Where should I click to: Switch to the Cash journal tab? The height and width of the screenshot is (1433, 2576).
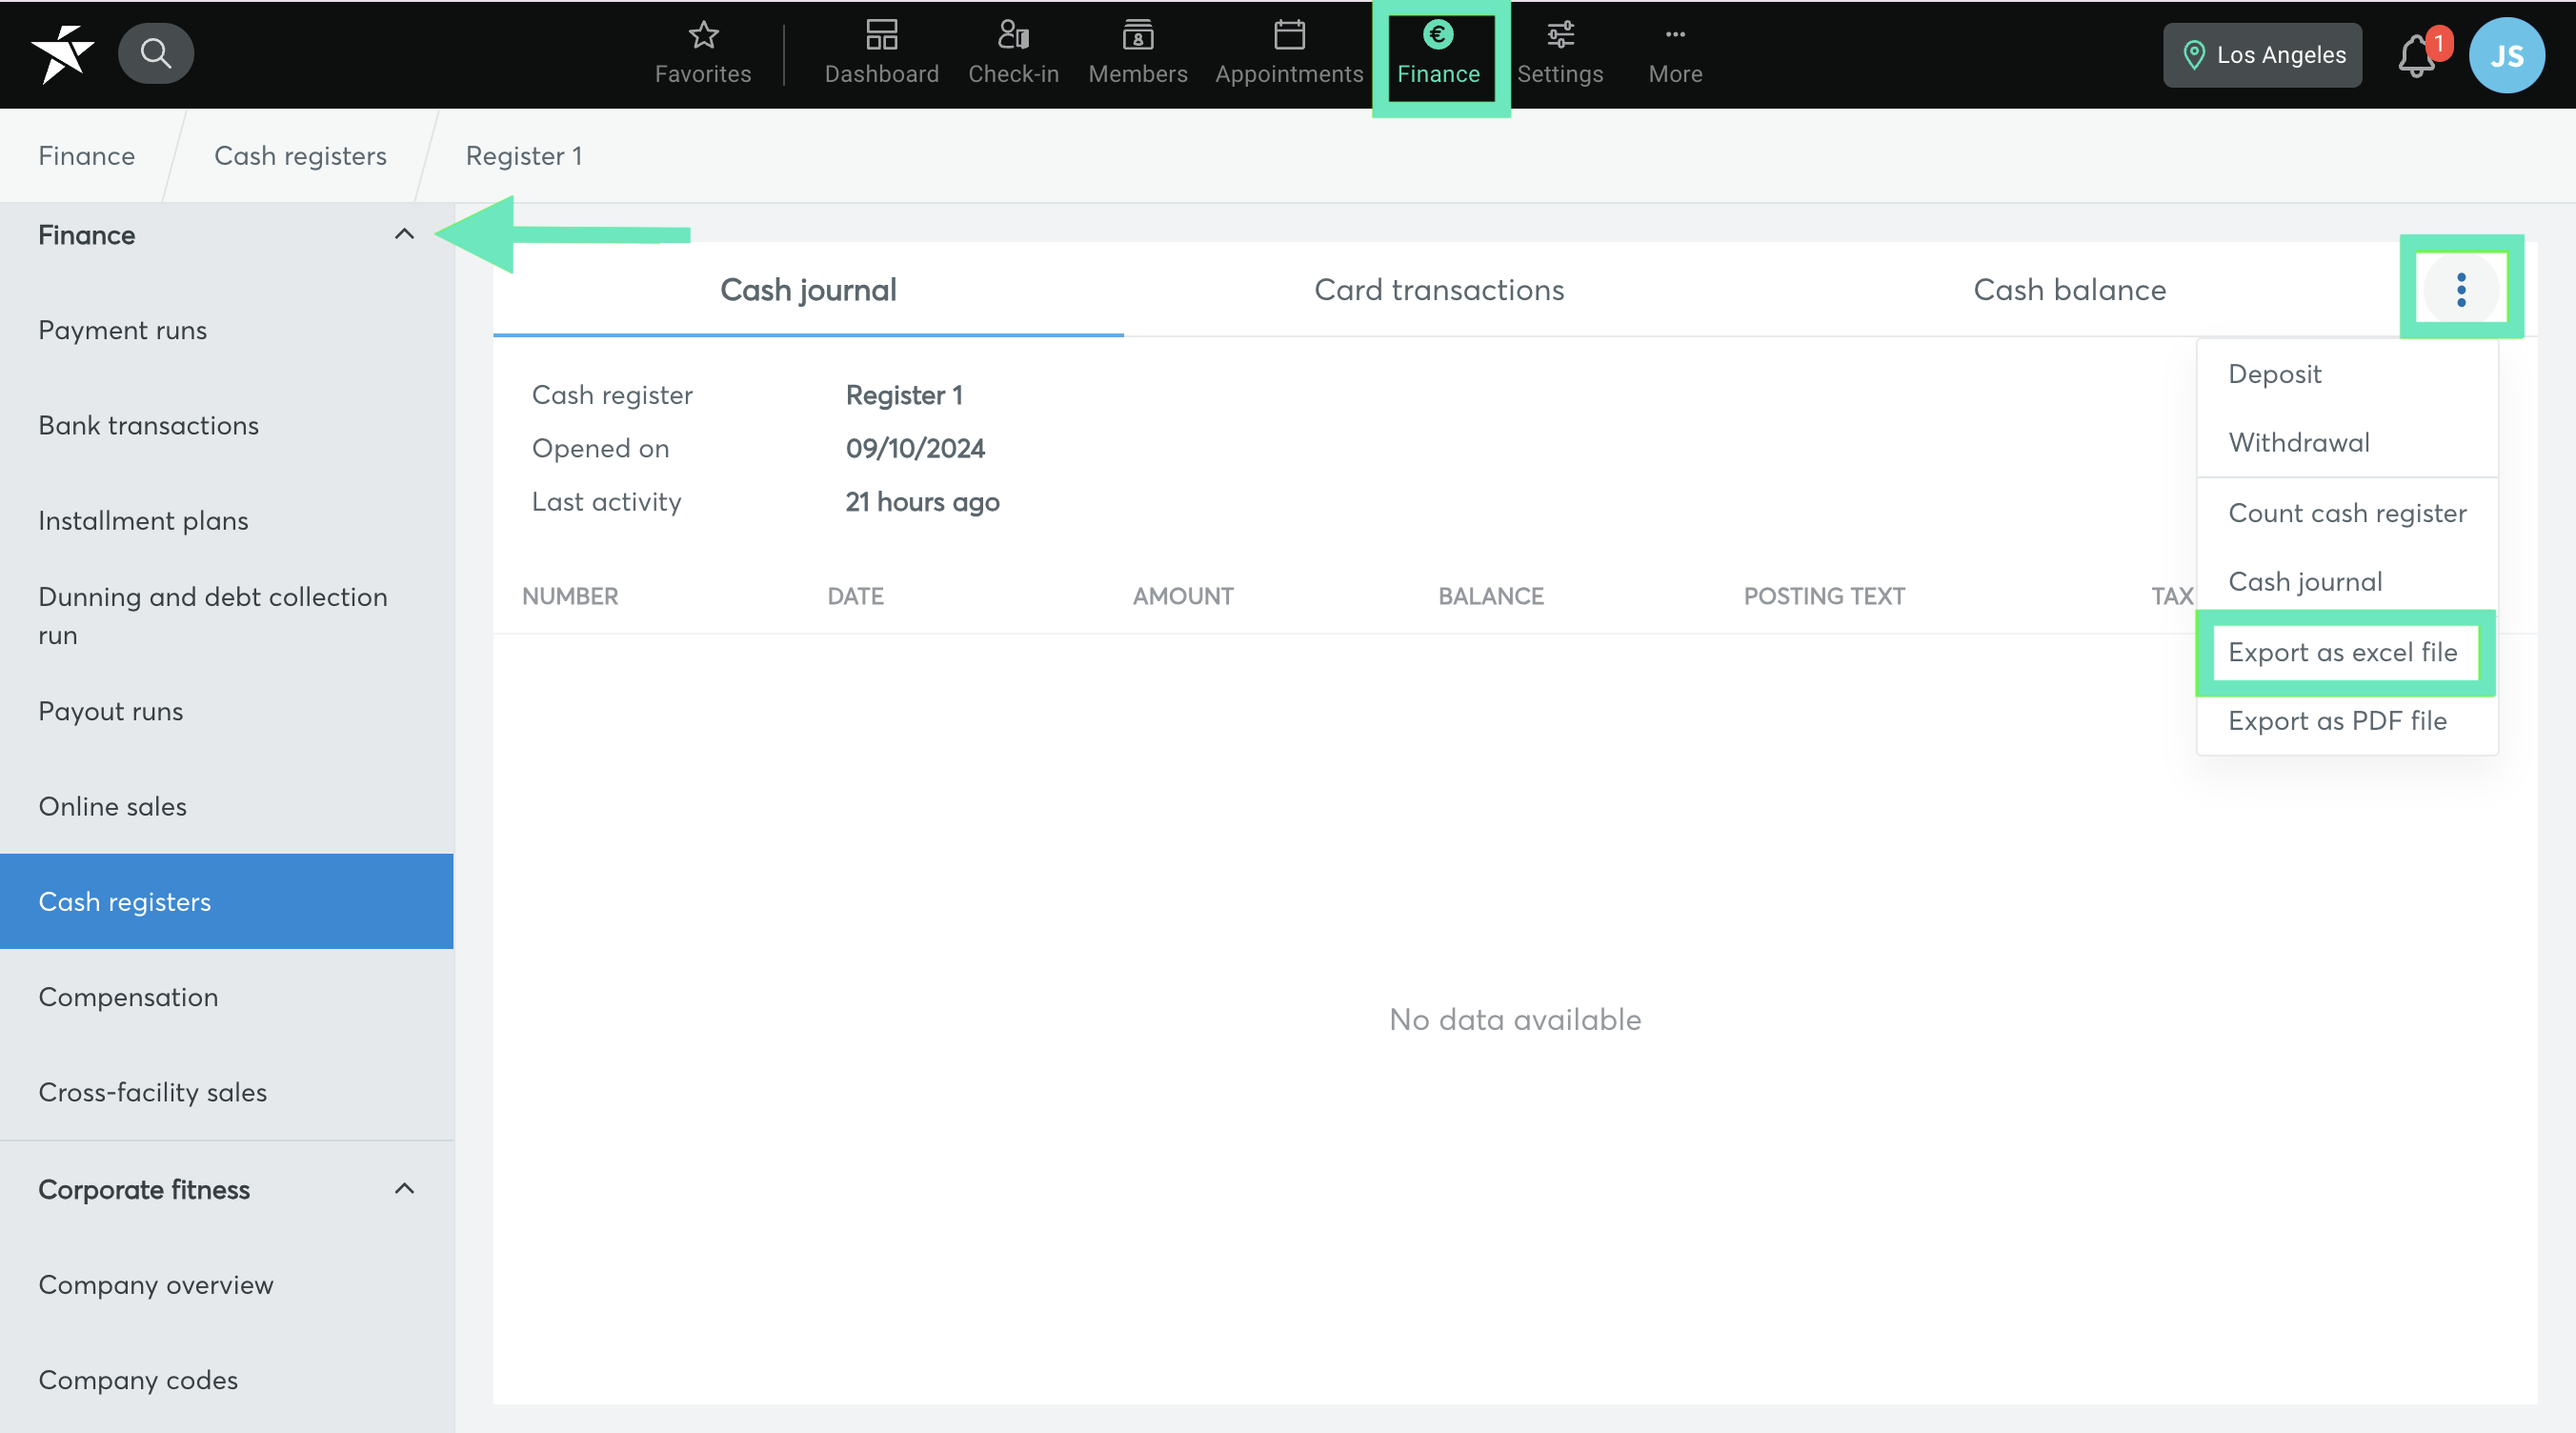808,290
